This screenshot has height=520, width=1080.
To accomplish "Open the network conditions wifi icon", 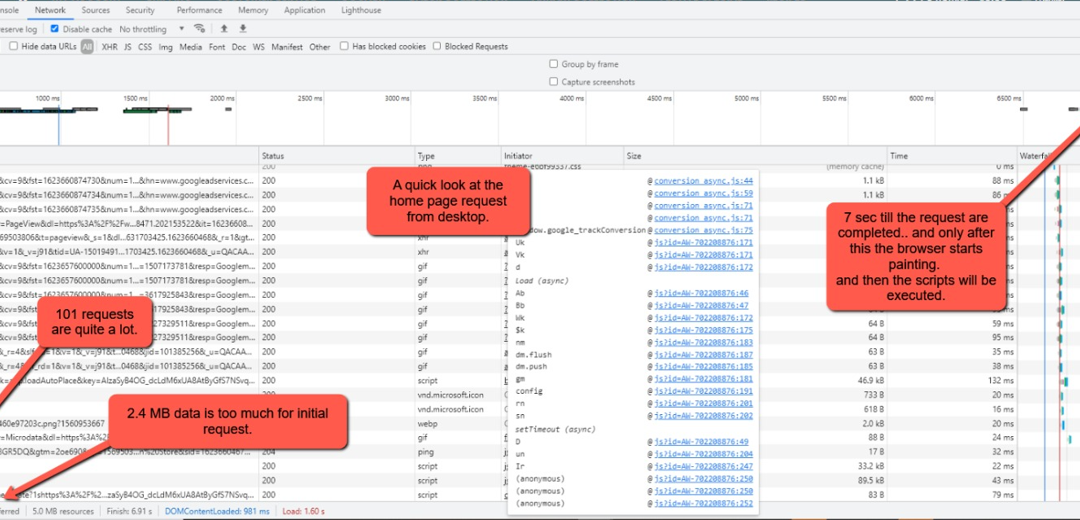I will pos(200,29).
